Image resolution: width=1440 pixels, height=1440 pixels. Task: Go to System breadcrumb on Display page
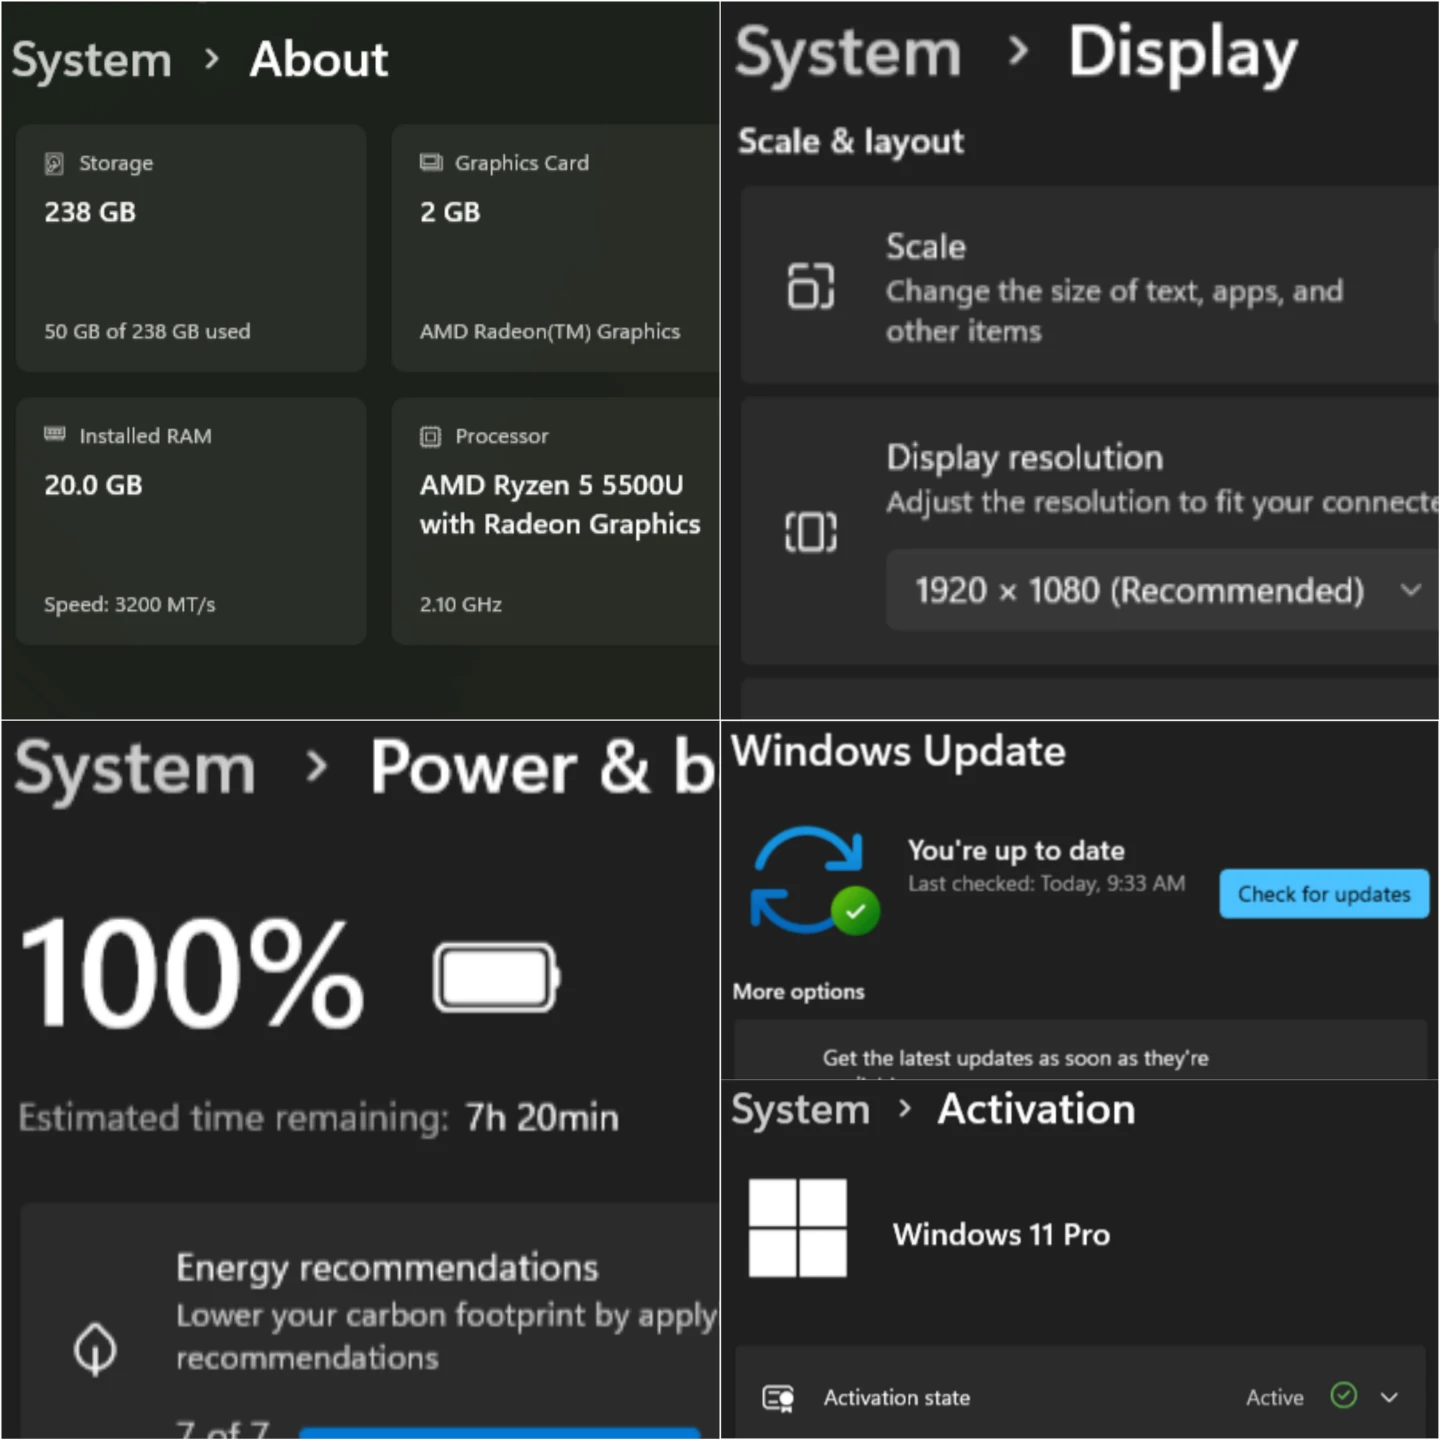(x=848, y=52)
